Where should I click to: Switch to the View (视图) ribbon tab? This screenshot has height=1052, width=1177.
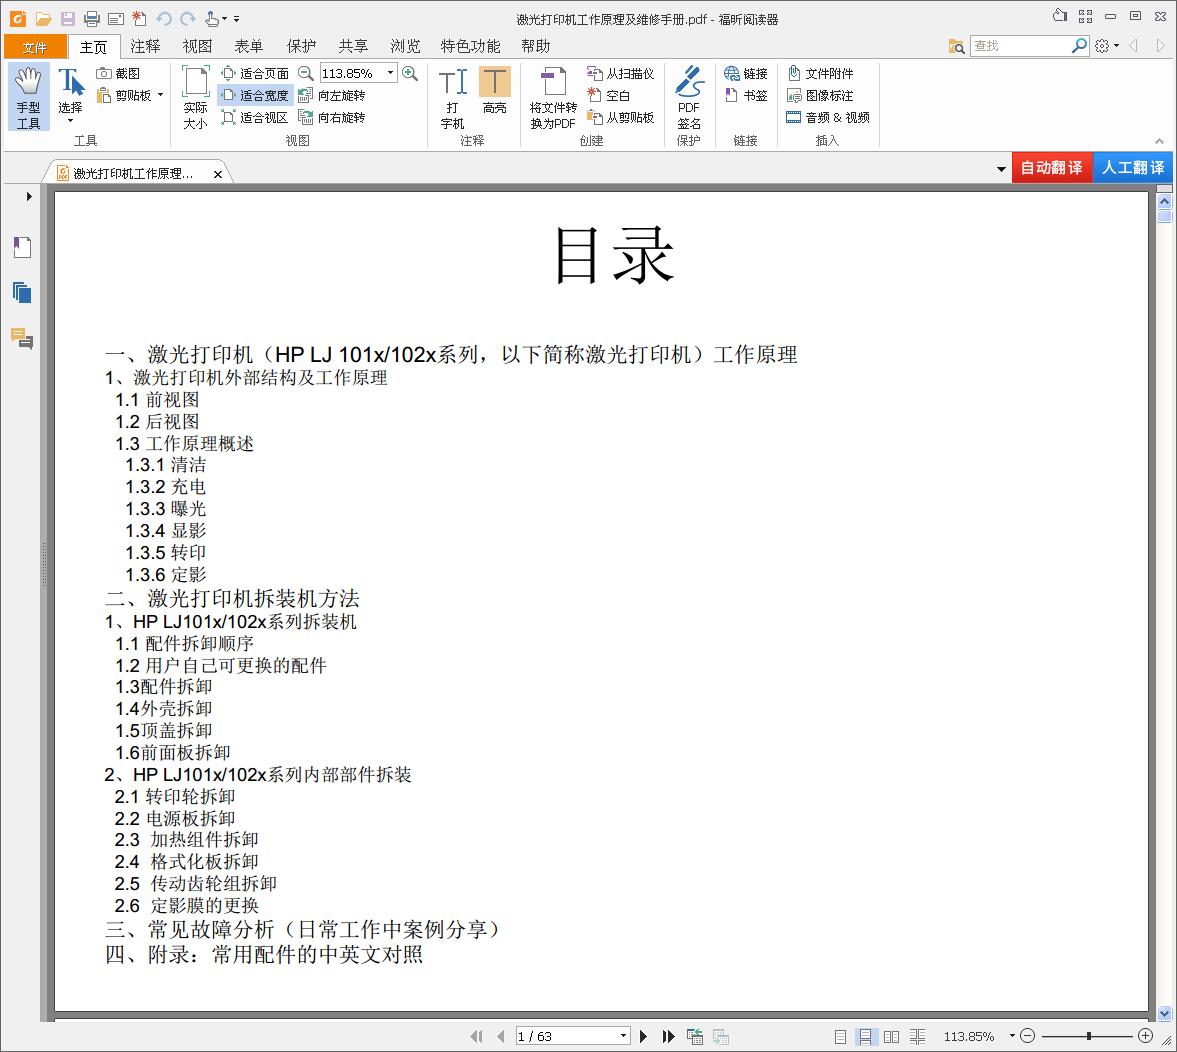(x=197, y=47)
